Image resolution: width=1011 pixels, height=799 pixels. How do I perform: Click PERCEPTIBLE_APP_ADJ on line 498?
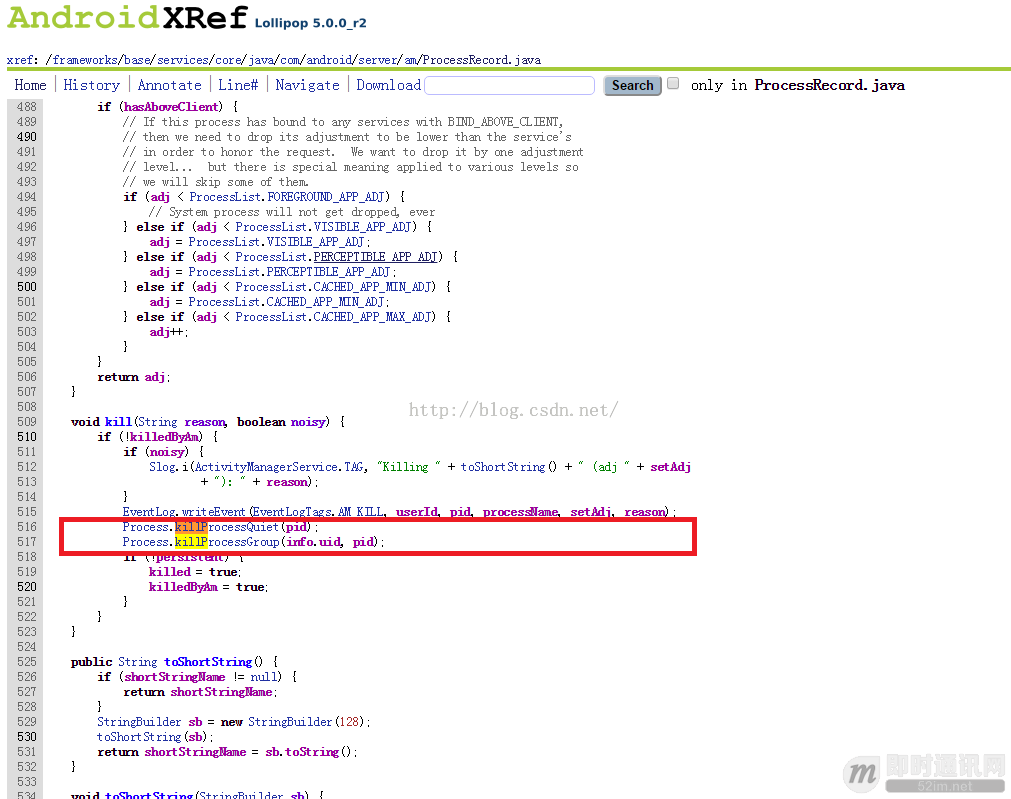375,257
